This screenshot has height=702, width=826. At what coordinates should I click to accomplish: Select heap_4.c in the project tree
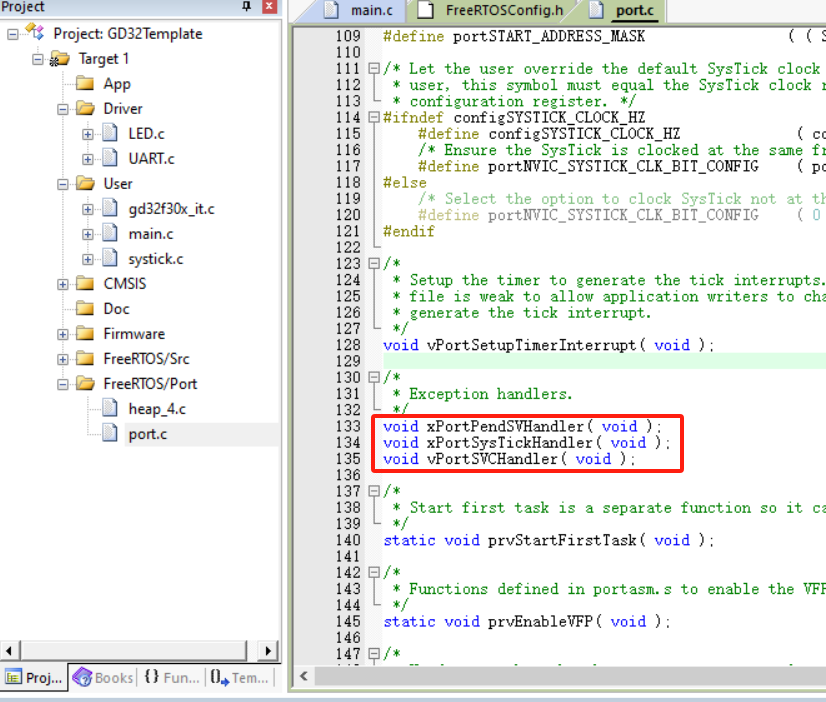(157, 409)
